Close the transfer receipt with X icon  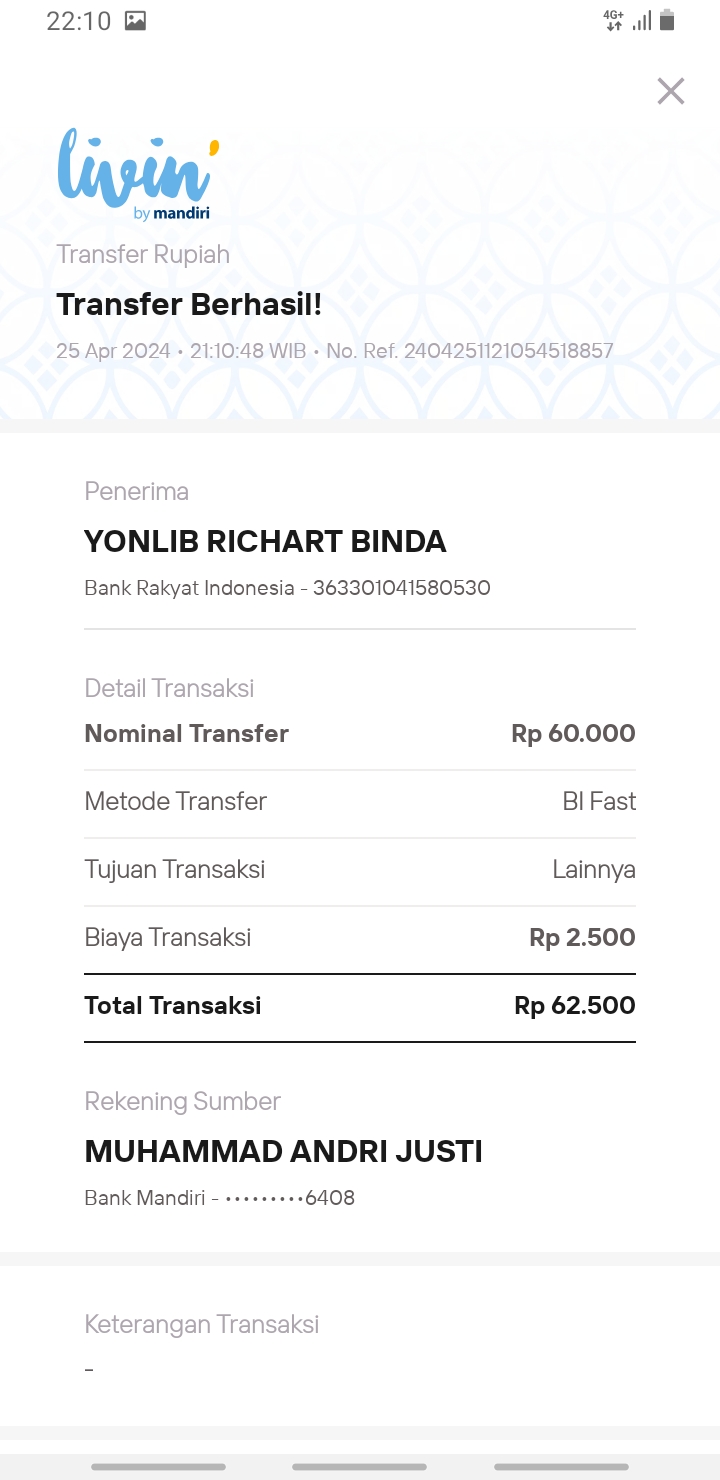click(670, 91)
